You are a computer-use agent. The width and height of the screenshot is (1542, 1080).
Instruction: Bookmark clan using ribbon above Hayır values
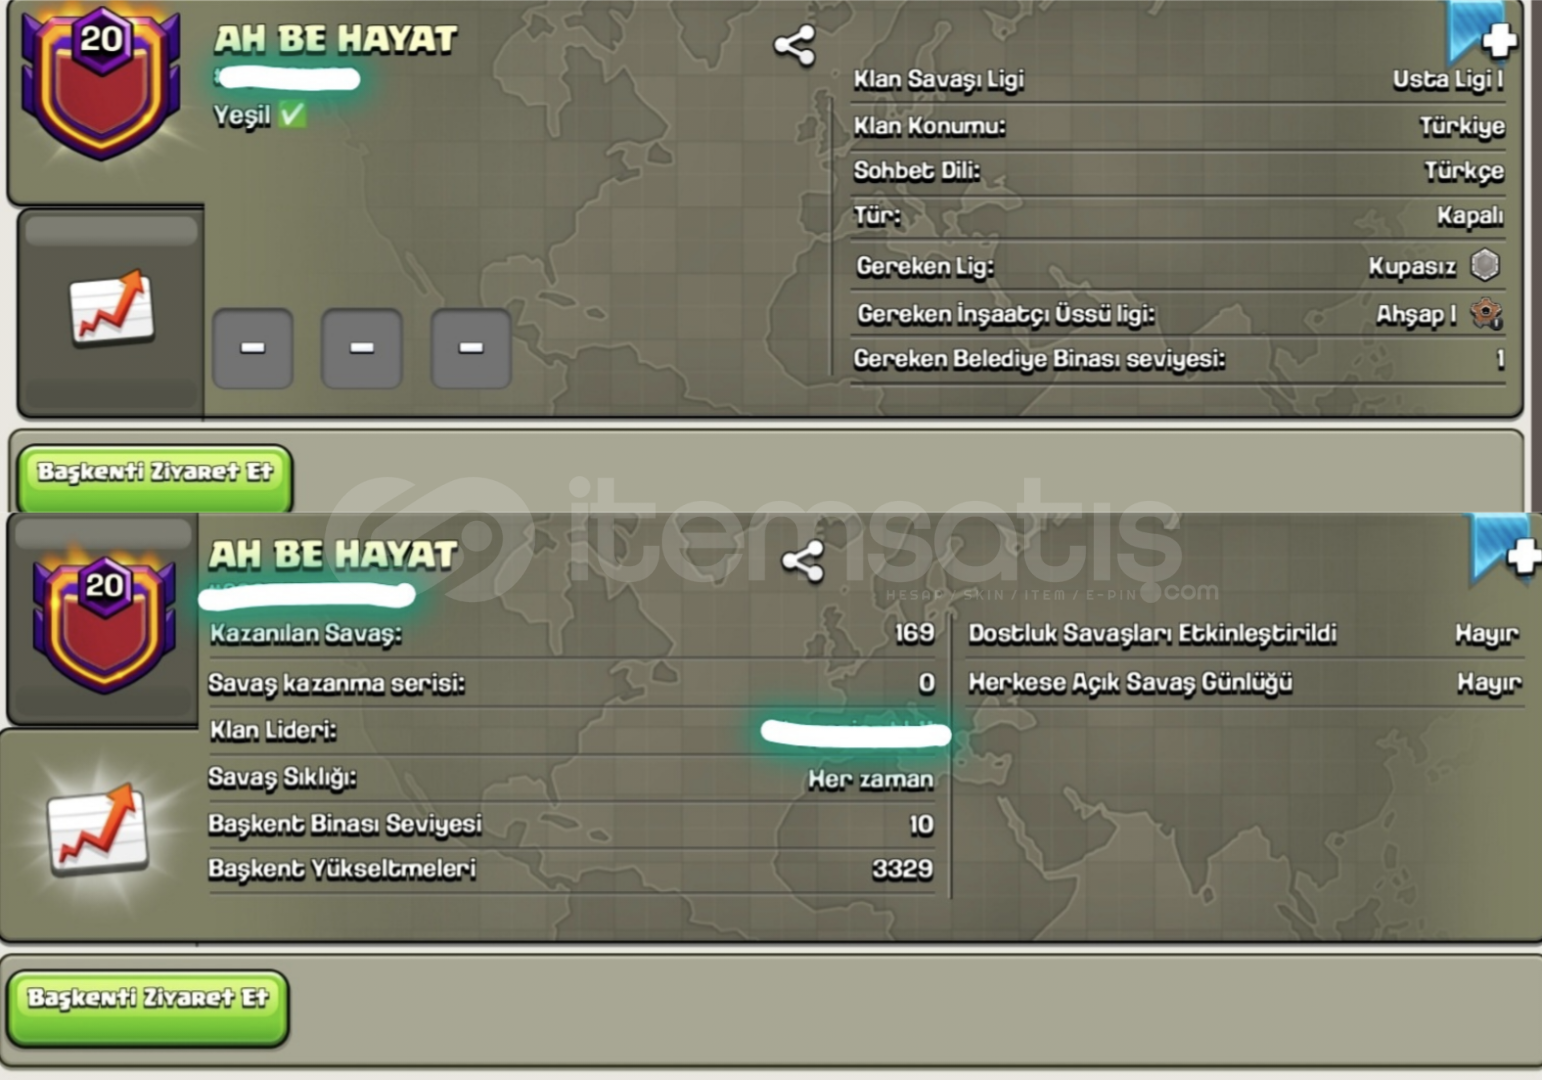[1506, 549]
